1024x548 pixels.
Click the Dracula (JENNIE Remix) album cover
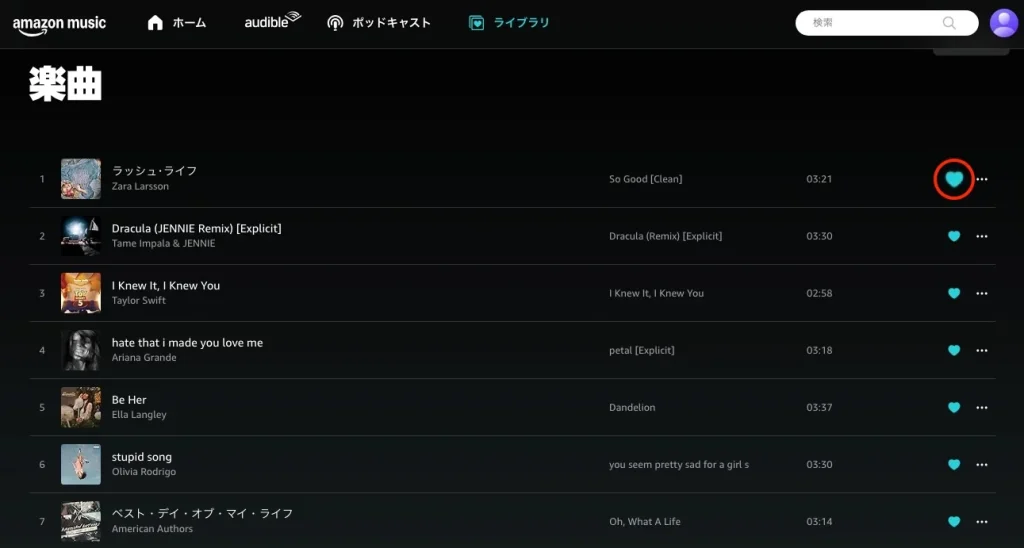tap(81, 236)
